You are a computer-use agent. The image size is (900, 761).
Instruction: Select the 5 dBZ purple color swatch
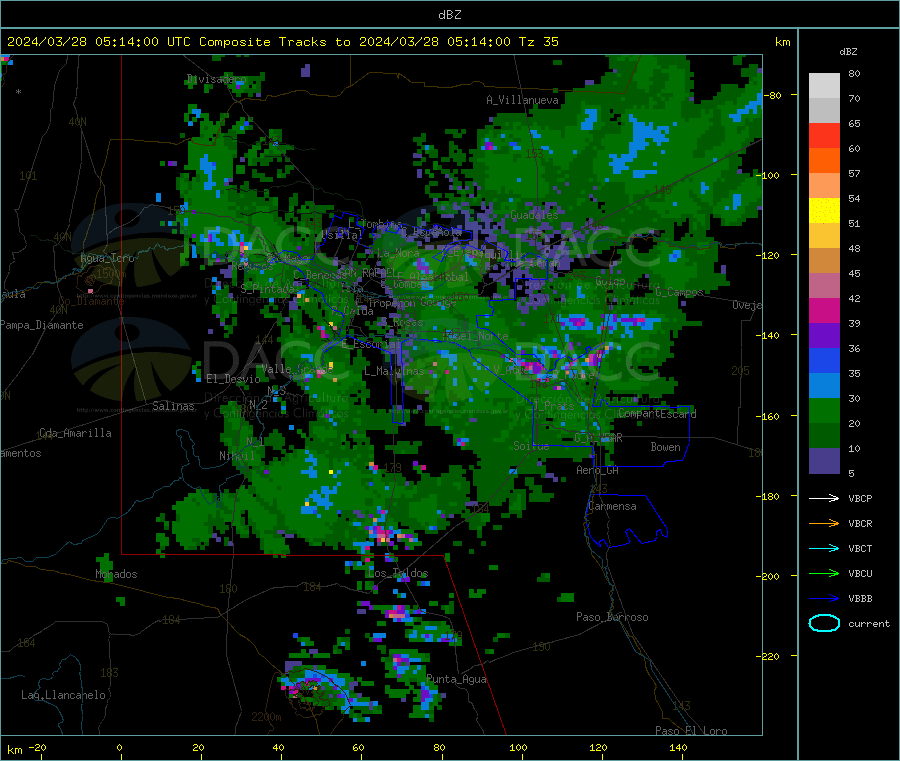824,461
